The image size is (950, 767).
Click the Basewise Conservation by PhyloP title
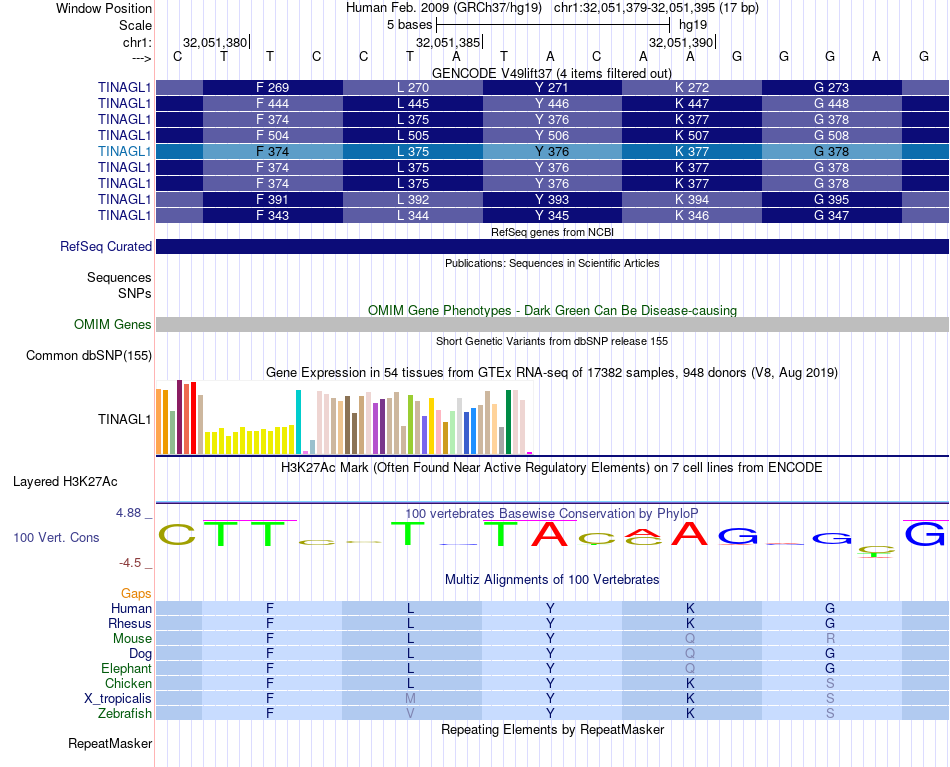[552, 514]
